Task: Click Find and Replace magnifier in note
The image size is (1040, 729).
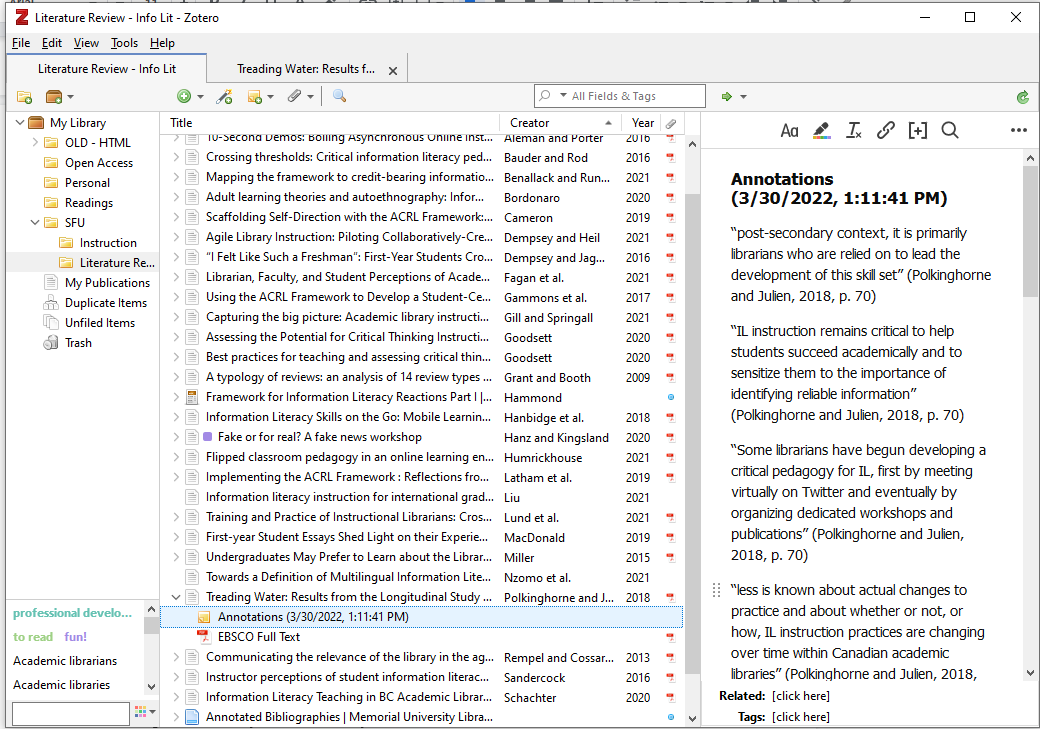Action: [950, 131]
